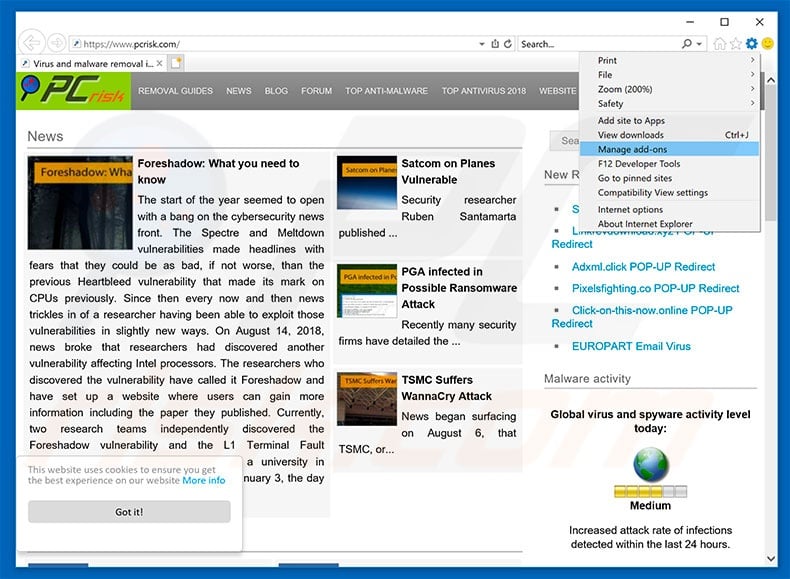Viewport: 790px width, 579px height.
Task: Open Satcom on Planes Vulnerable headline
Action: [x=448, y=171]
